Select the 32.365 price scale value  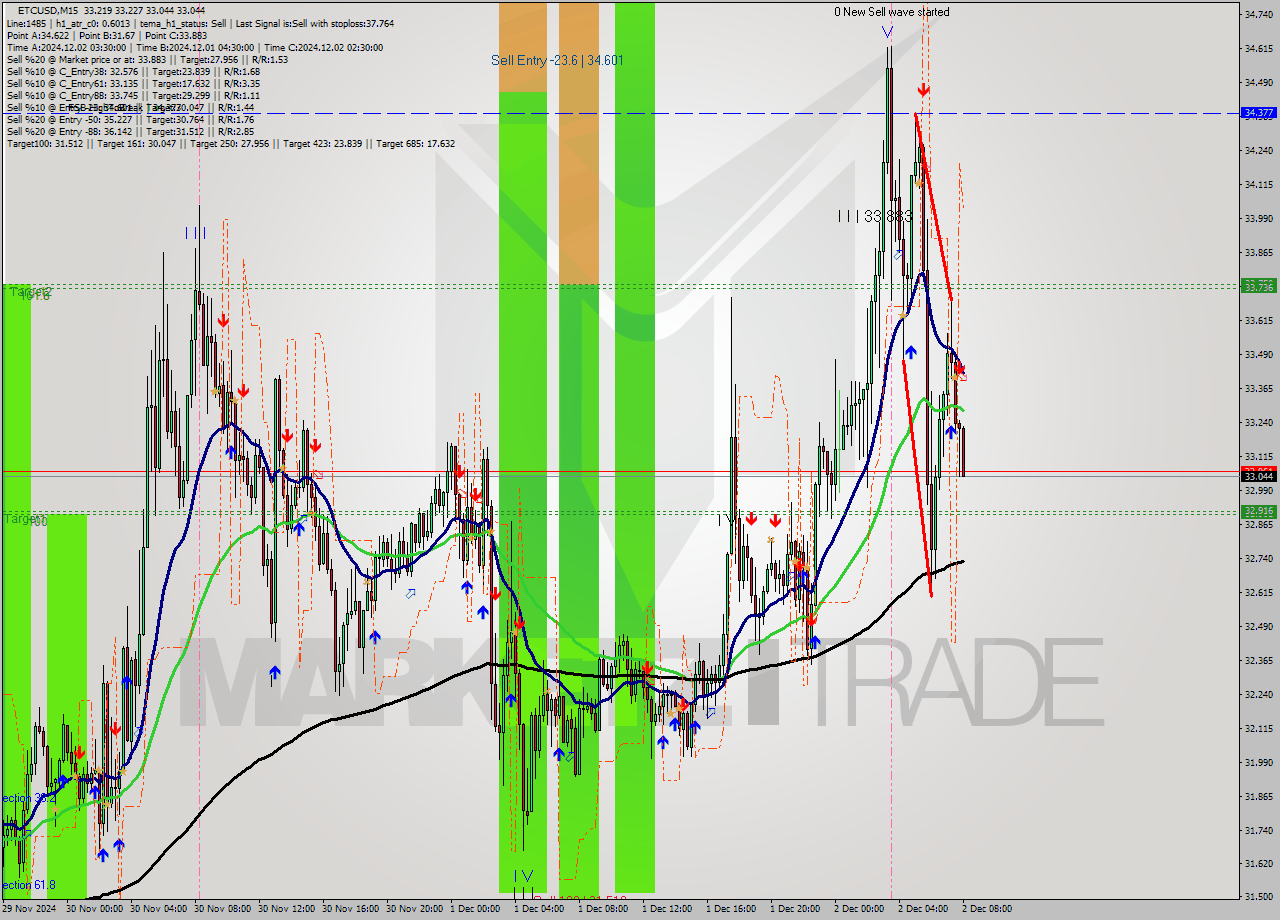(1258, 660)
